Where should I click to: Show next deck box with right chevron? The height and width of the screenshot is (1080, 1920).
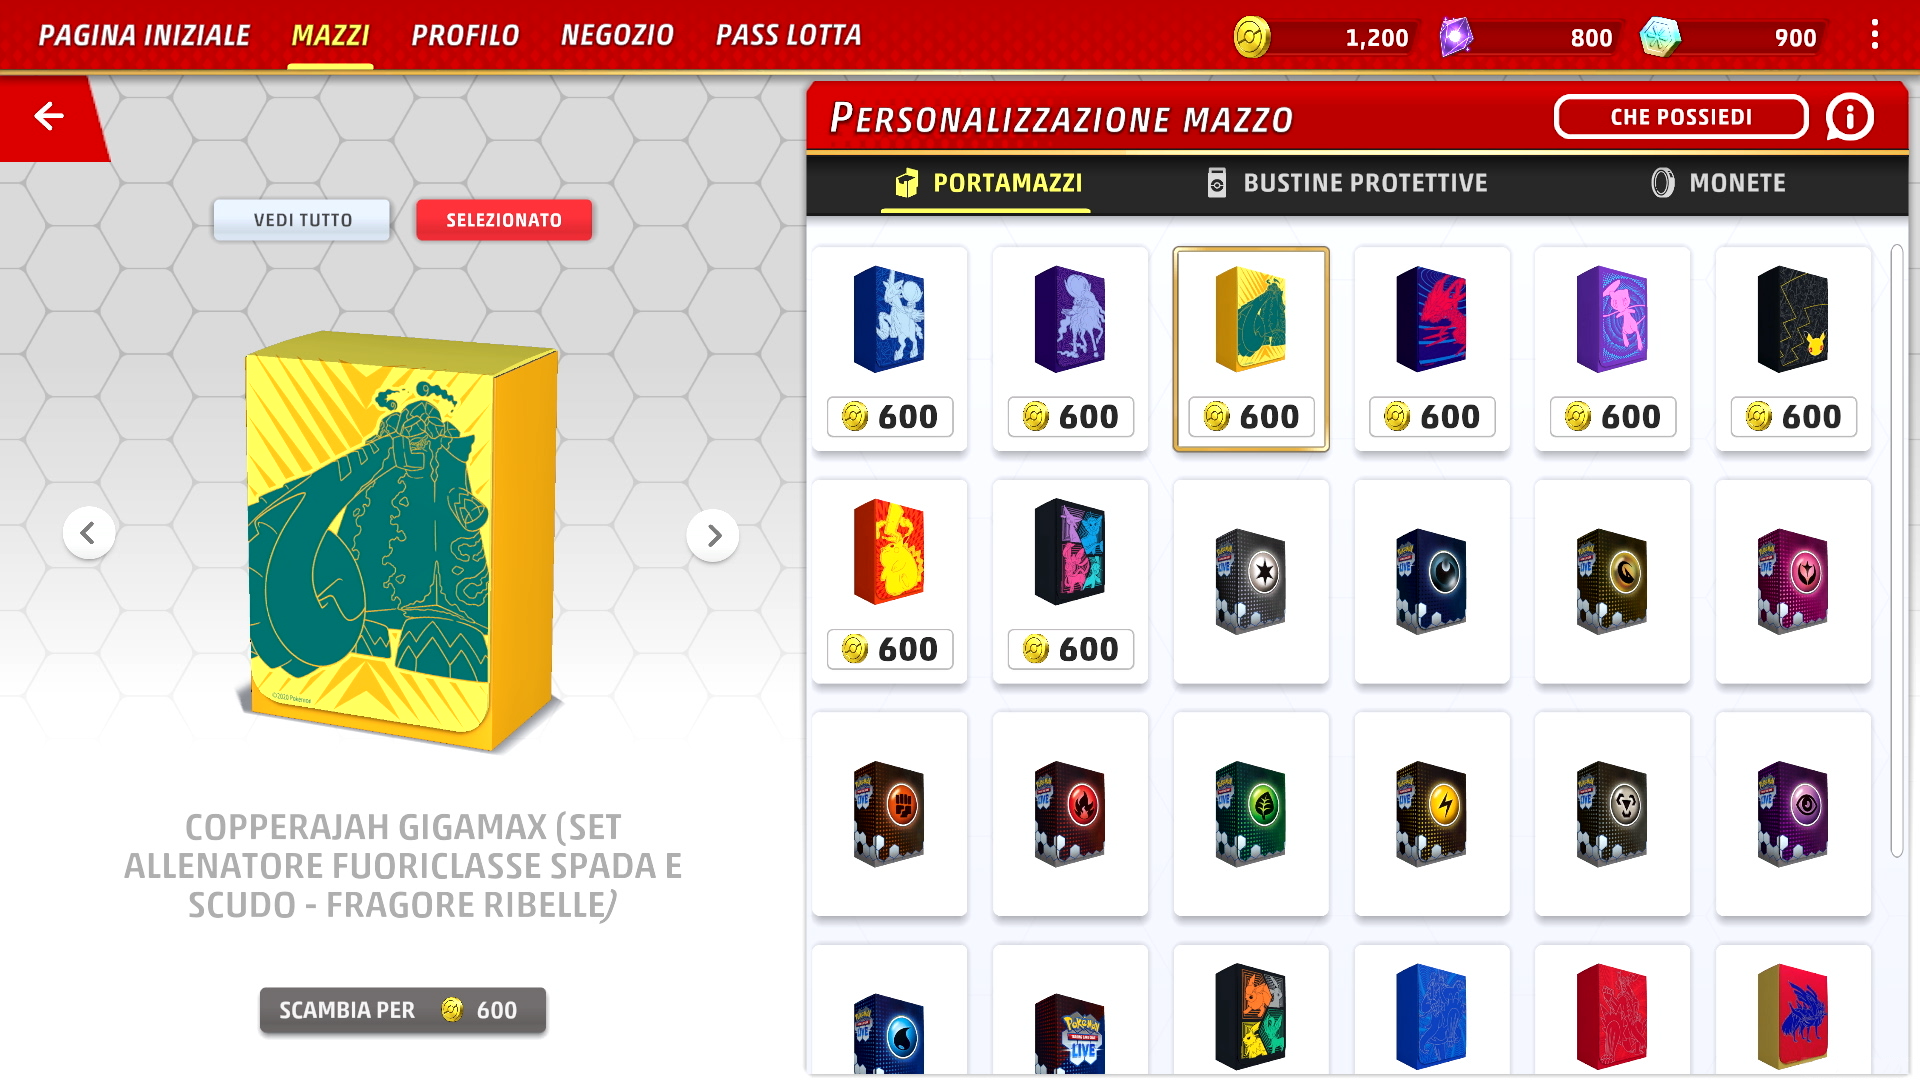[x=712, y=535]
